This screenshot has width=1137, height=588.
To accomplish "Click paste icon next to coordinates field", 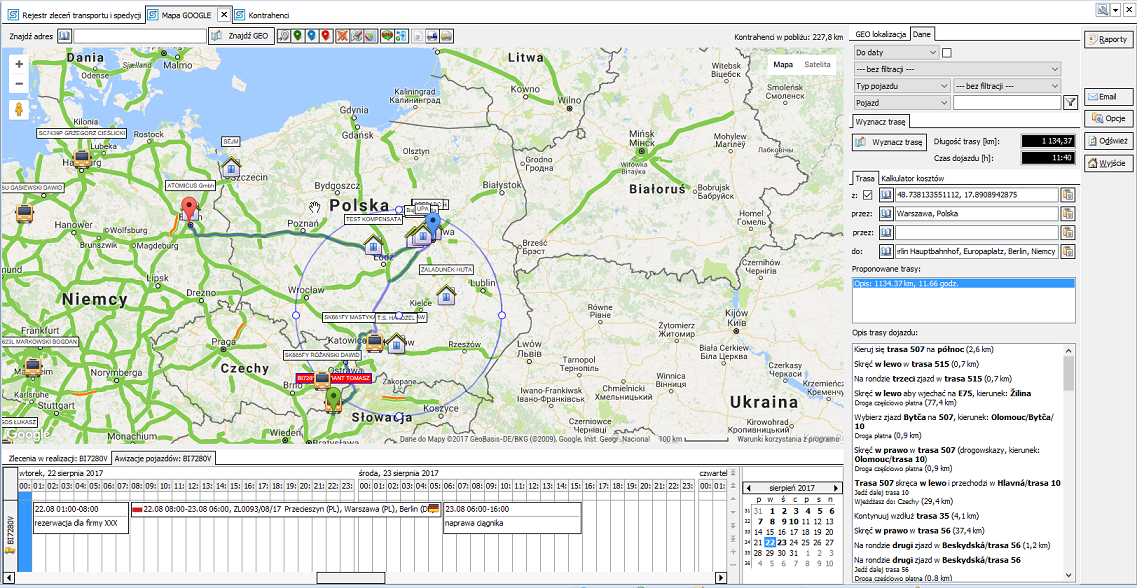I will pos(1067,194).
